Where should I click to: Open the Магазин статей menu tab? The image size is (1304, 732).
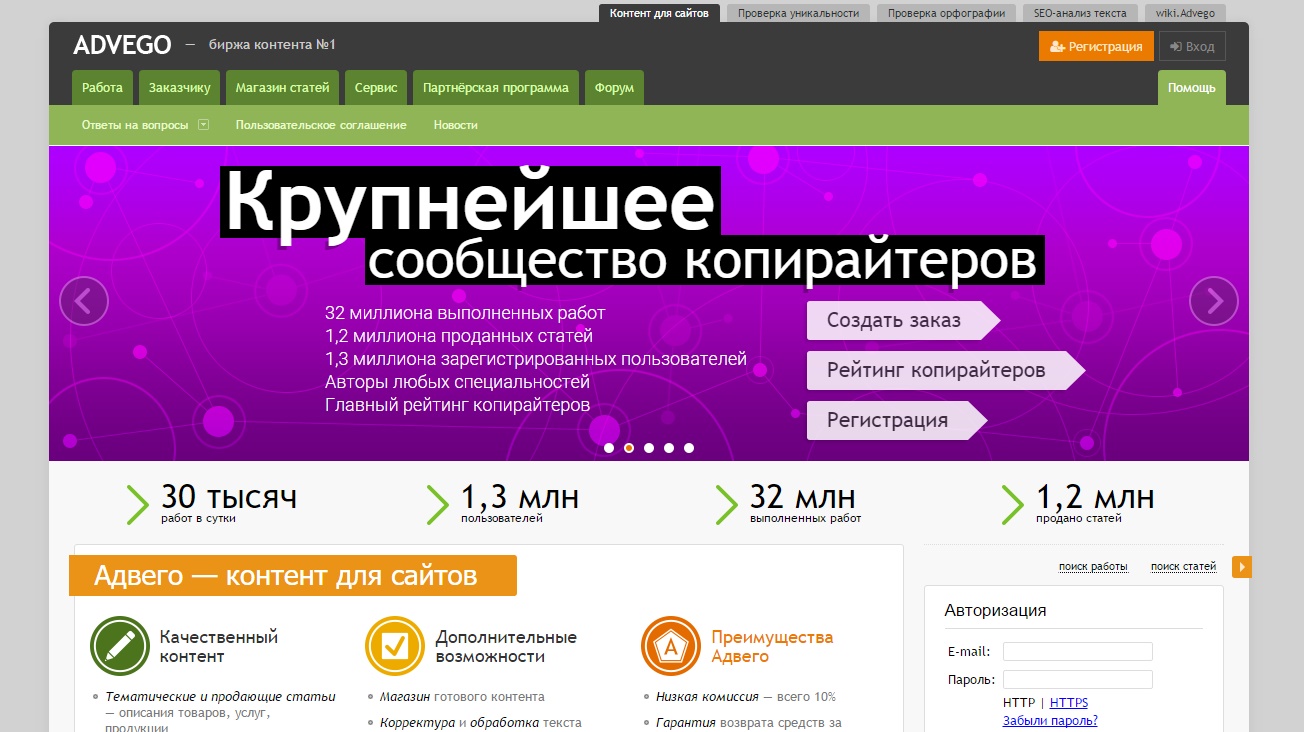[282, 88]
